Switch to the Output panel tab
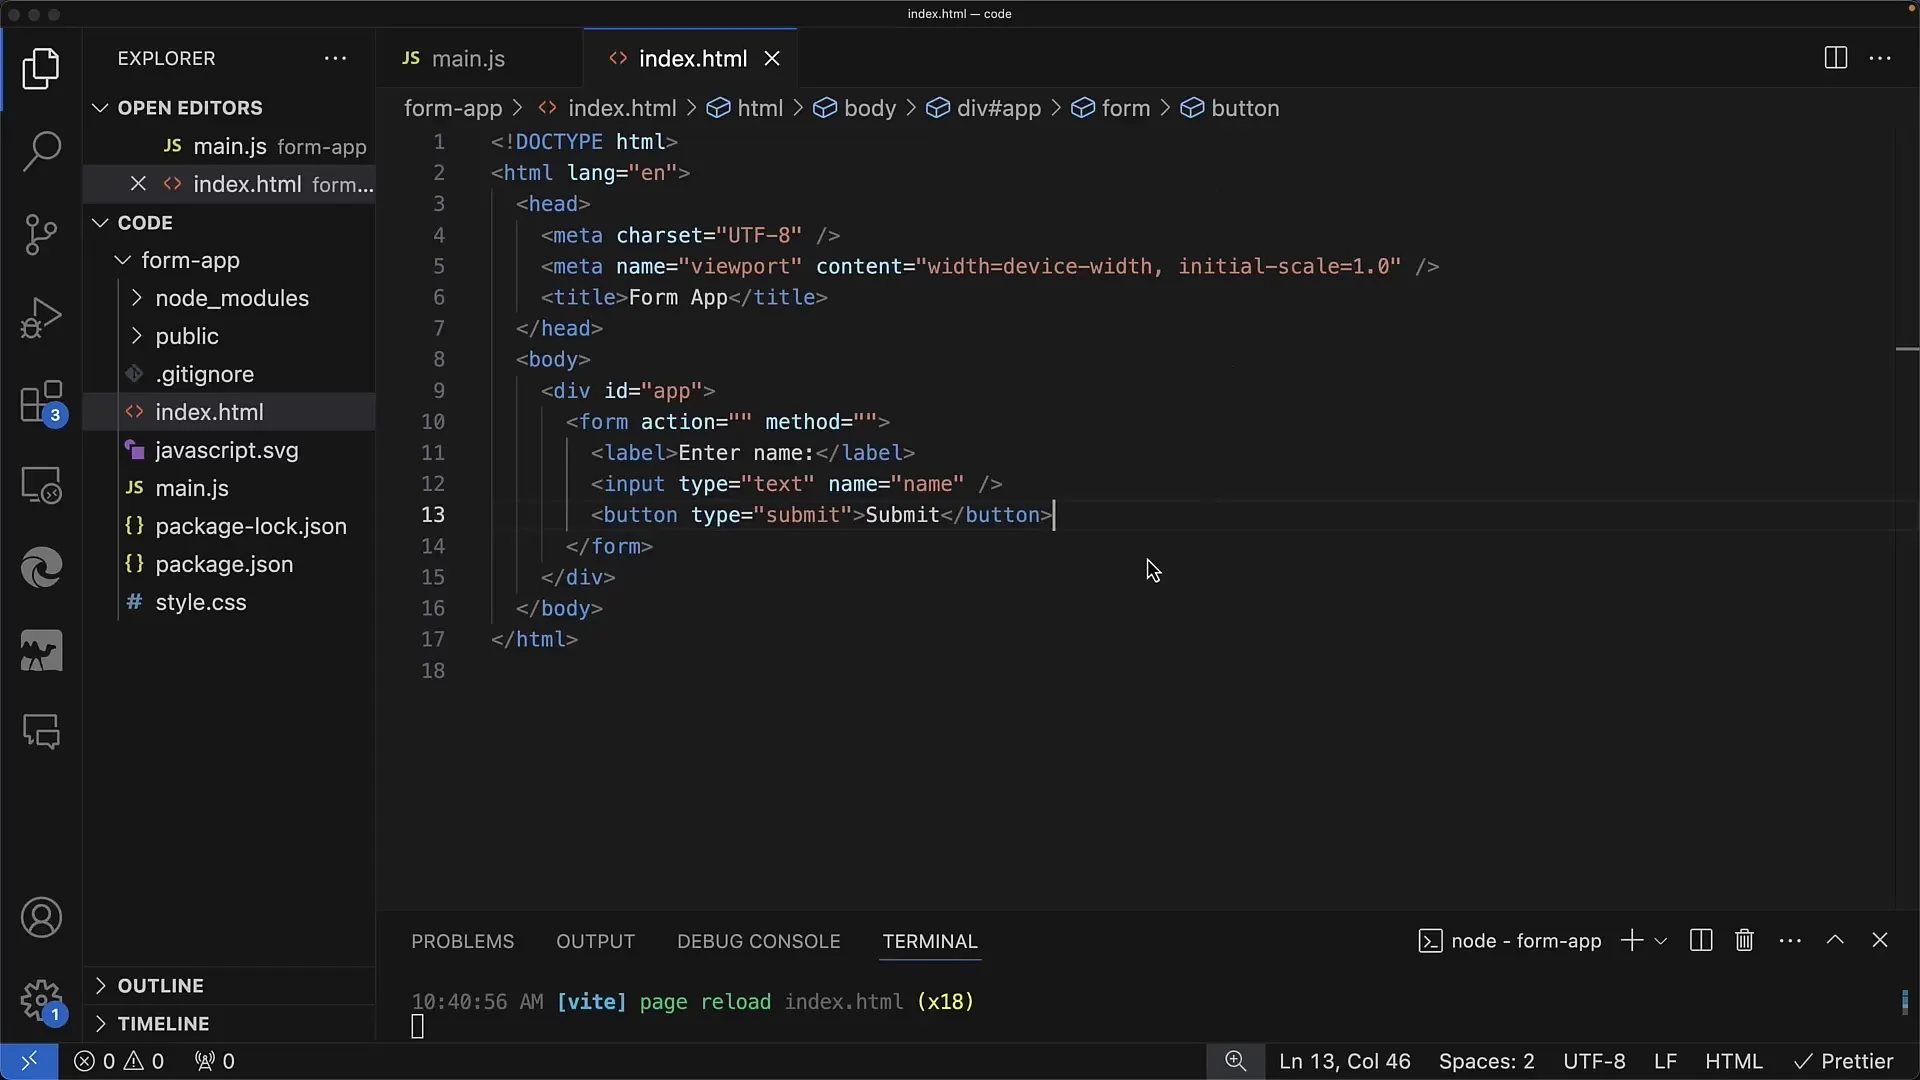Screen dimensions: 1920x1080 click(x=595, y=941)
